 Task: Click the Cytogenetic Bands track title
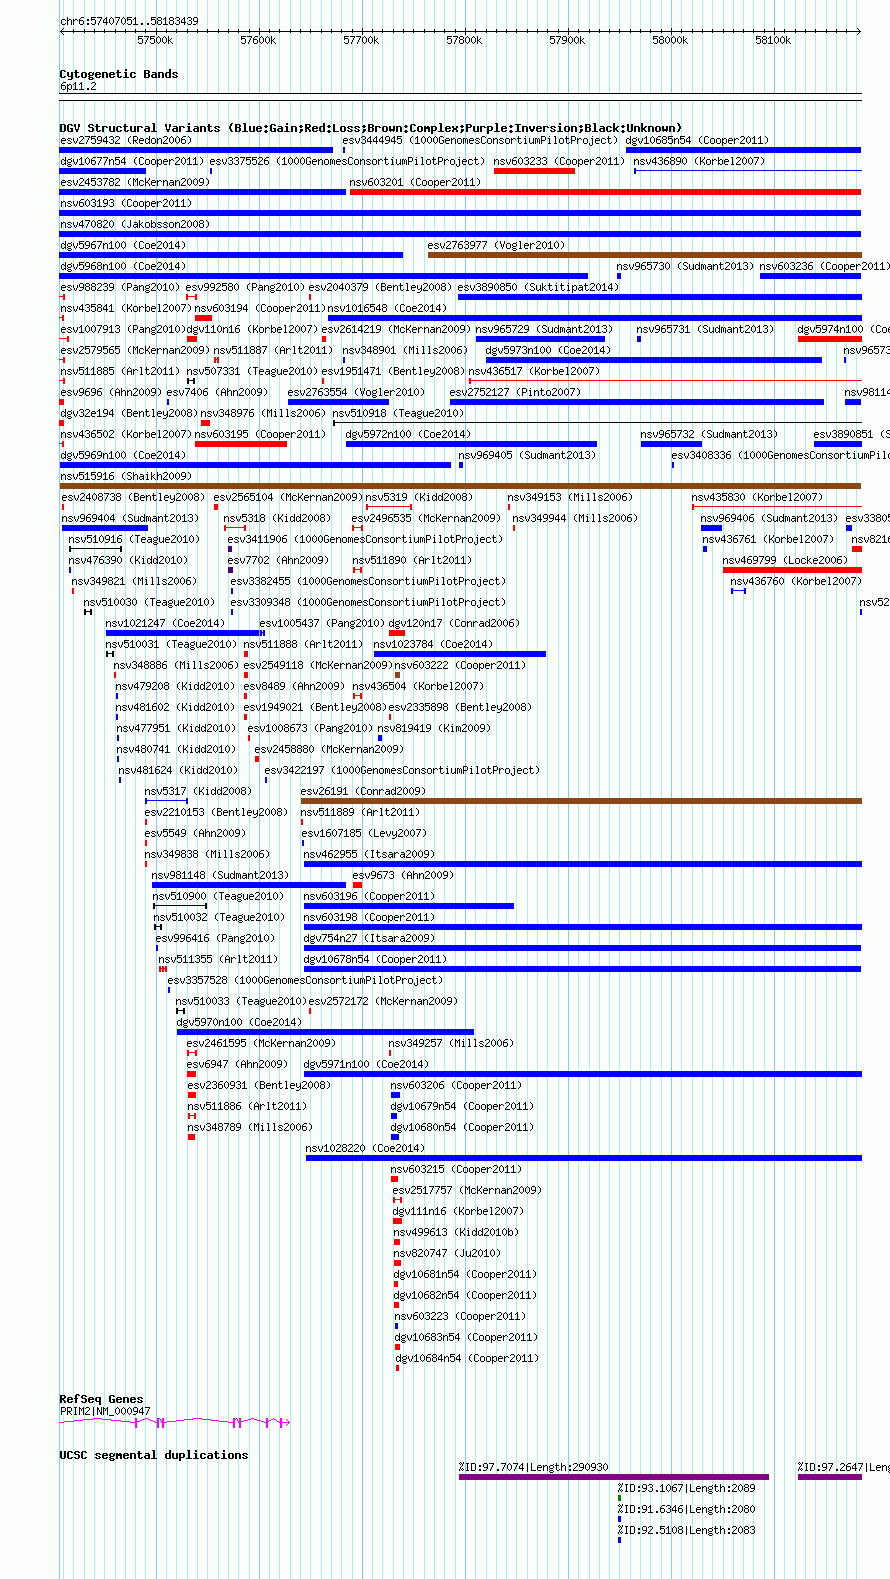tap(119, 74)
